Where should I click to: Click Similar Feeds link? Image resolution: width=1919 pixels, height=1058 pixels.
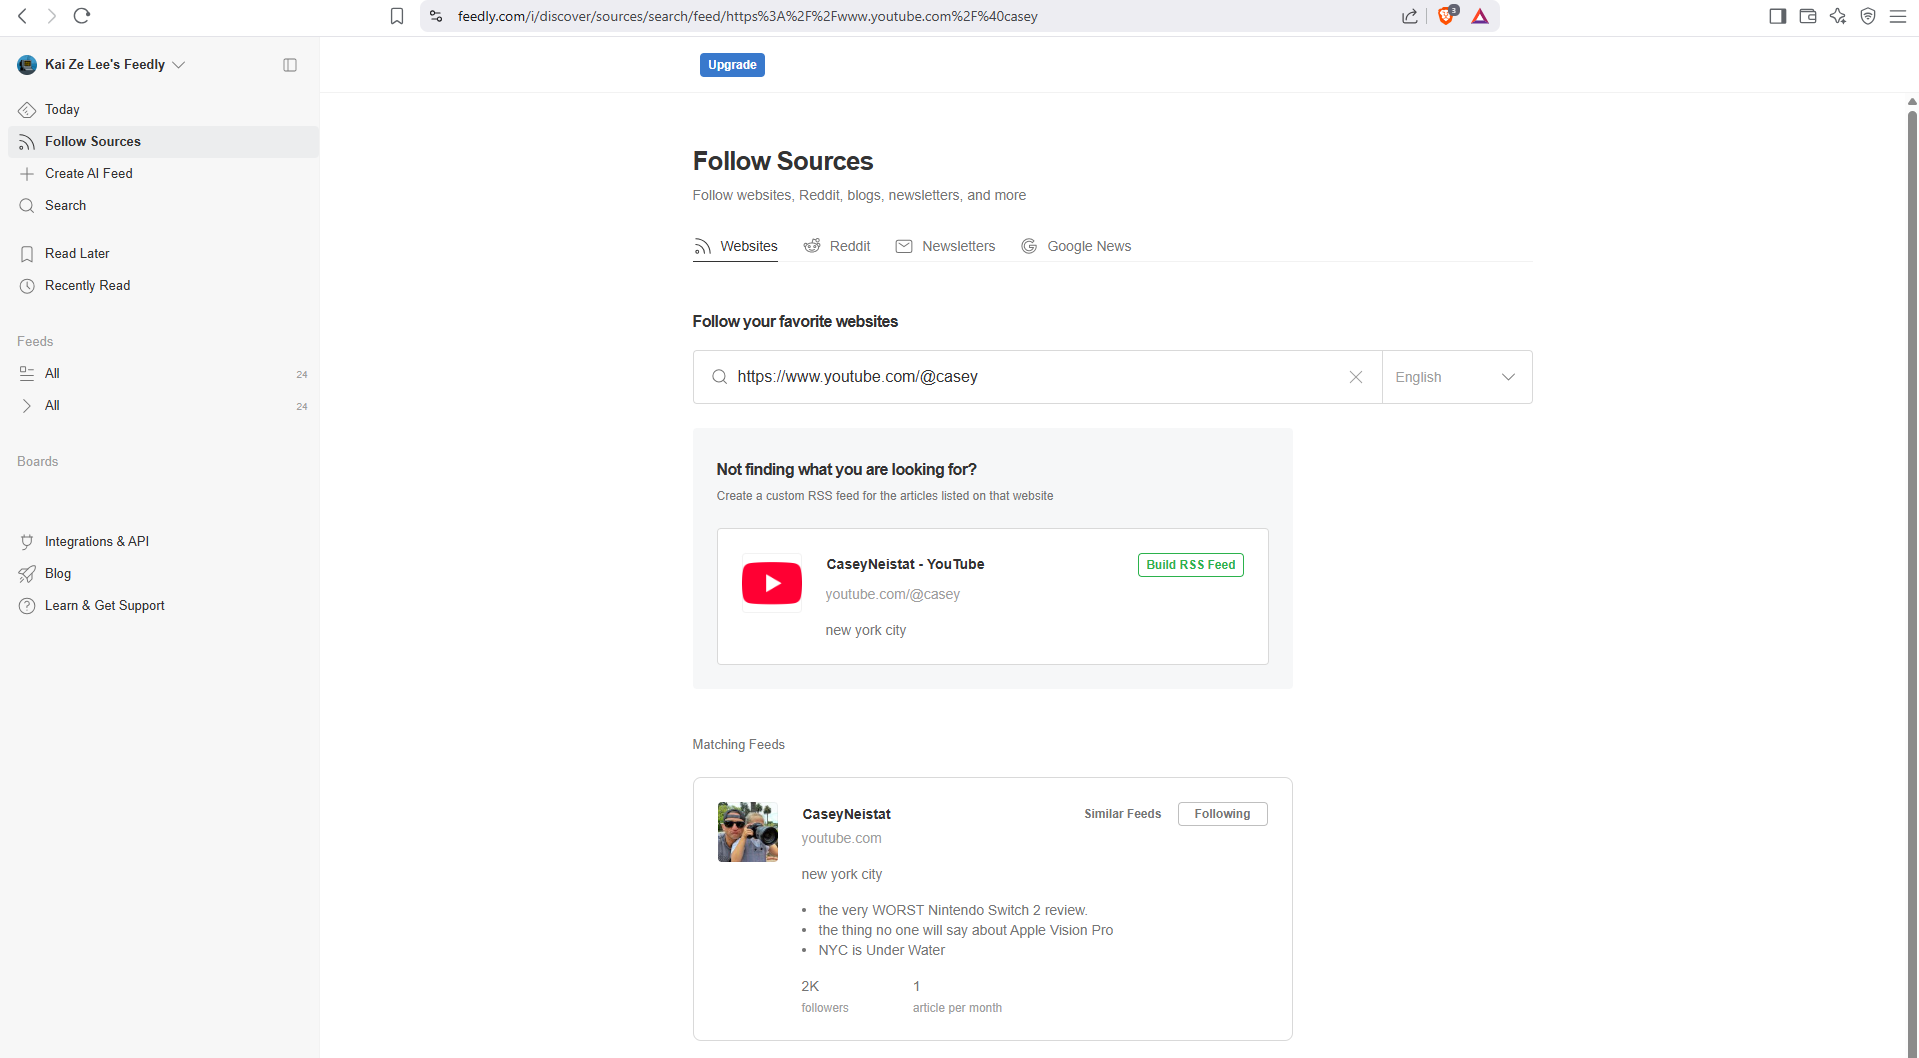click(1122, 814)
